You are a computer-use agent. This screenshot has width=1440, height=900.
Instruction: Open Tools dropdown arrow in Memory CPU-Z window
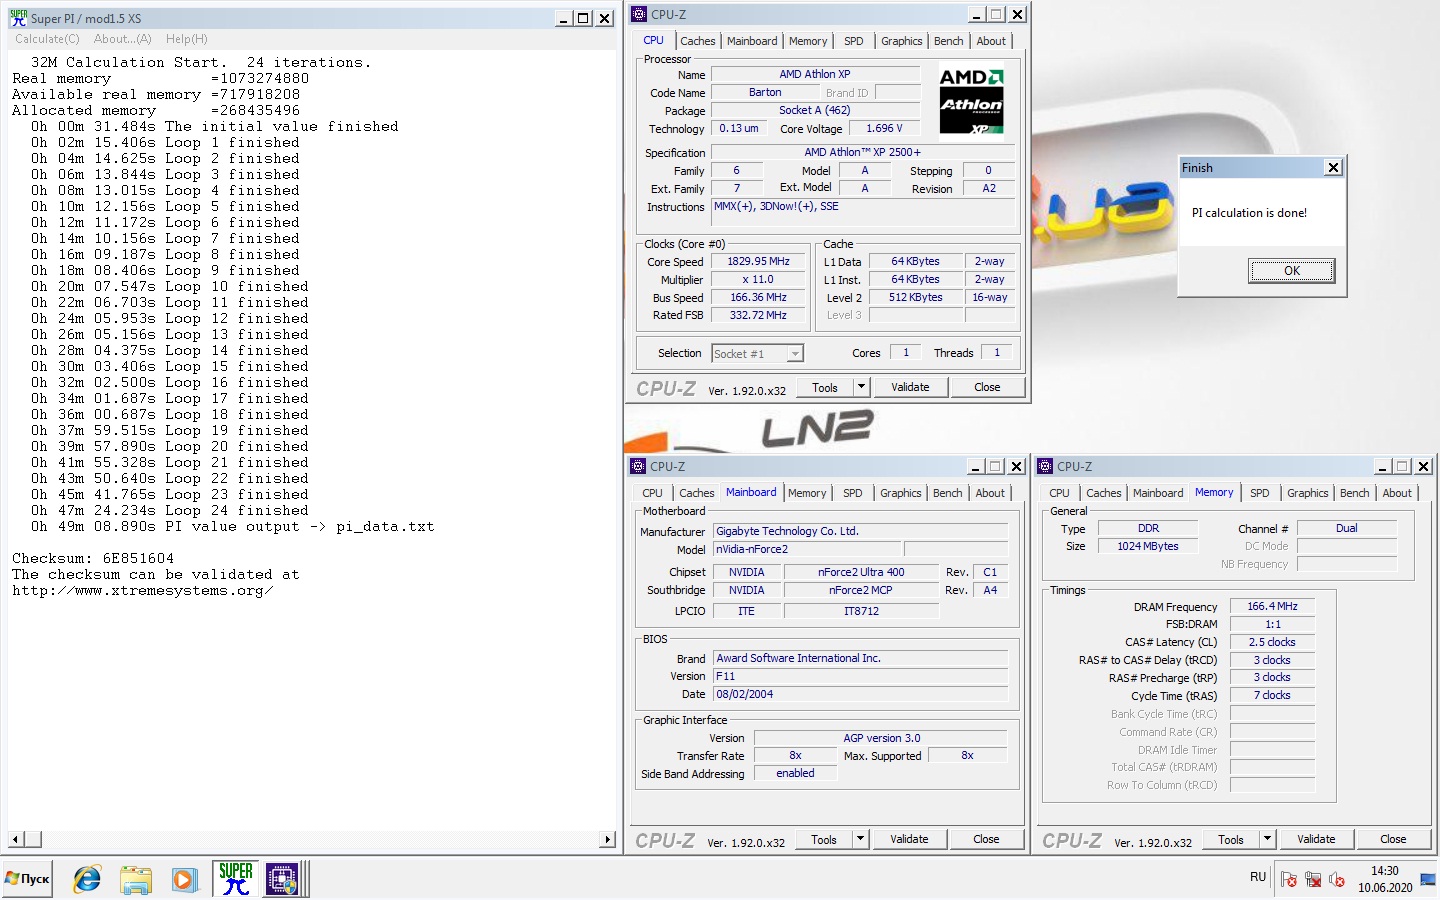[1267, 839]
